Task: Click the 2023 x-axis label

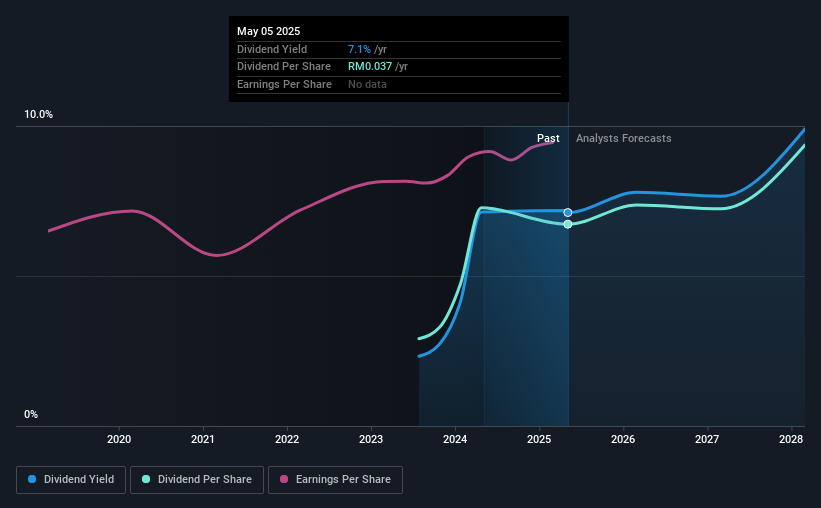Action: 371,439
